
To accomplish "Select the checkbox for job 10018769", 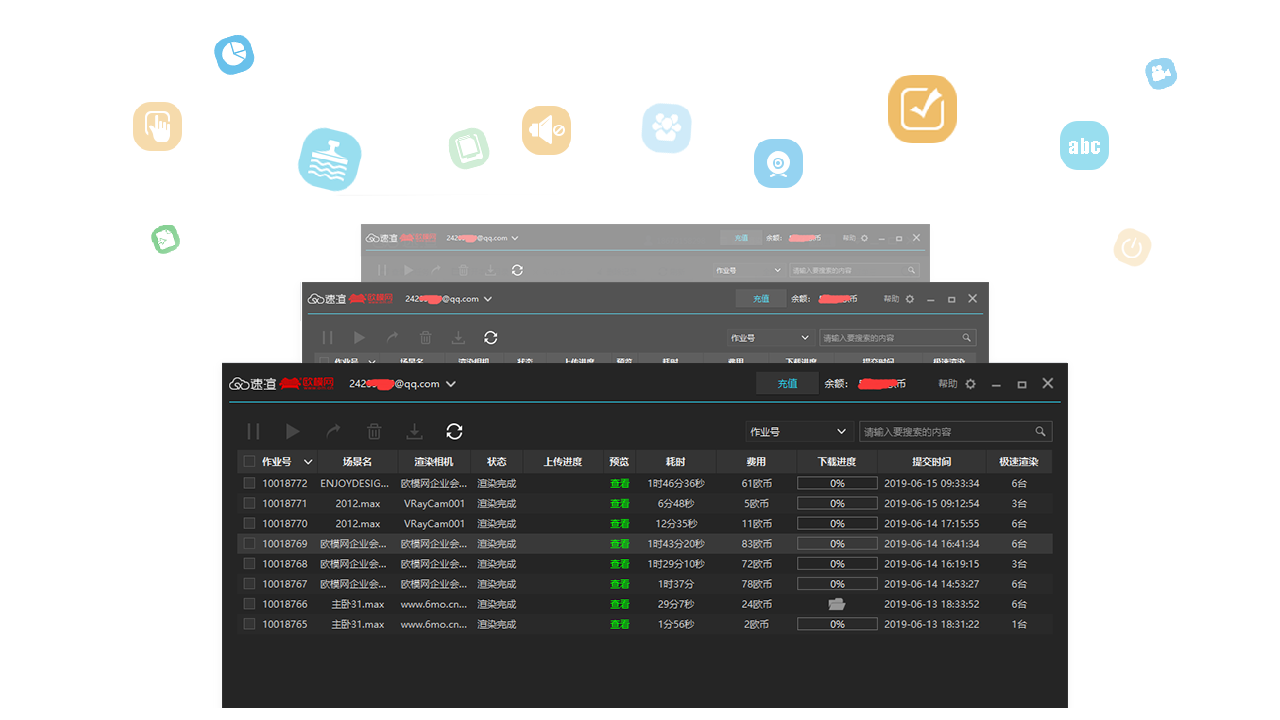I will [x=249, y=544].
